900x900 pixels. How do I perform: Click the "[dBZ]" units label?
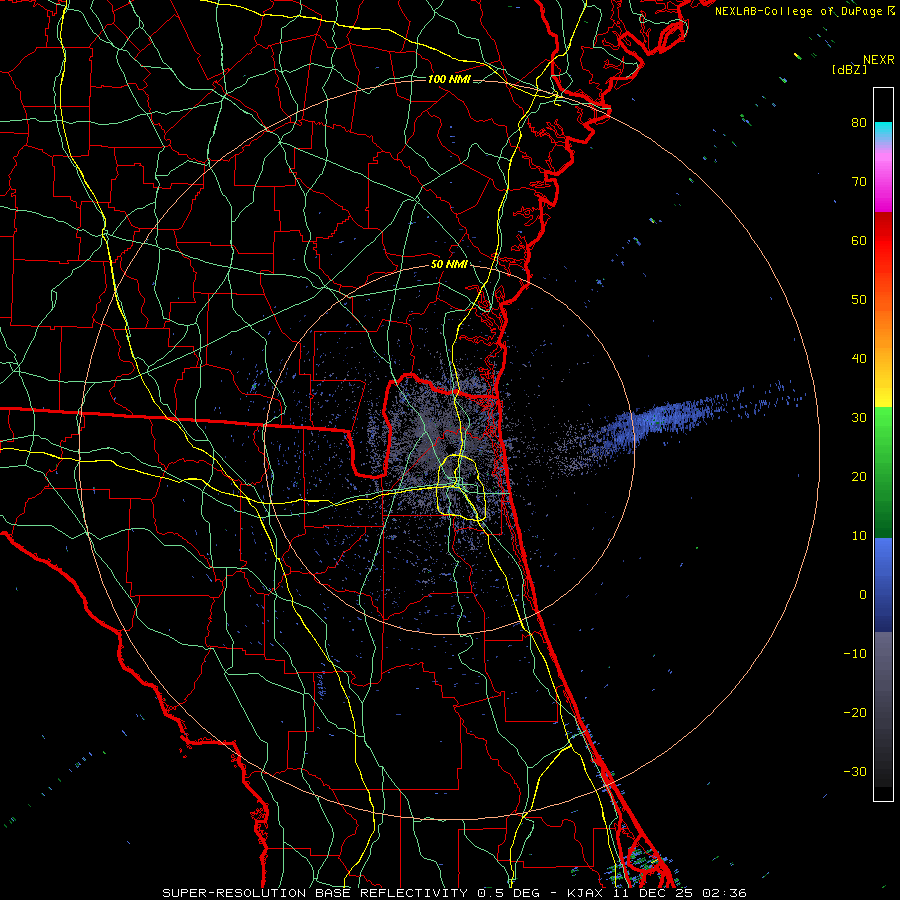click(x=849, y=69)
